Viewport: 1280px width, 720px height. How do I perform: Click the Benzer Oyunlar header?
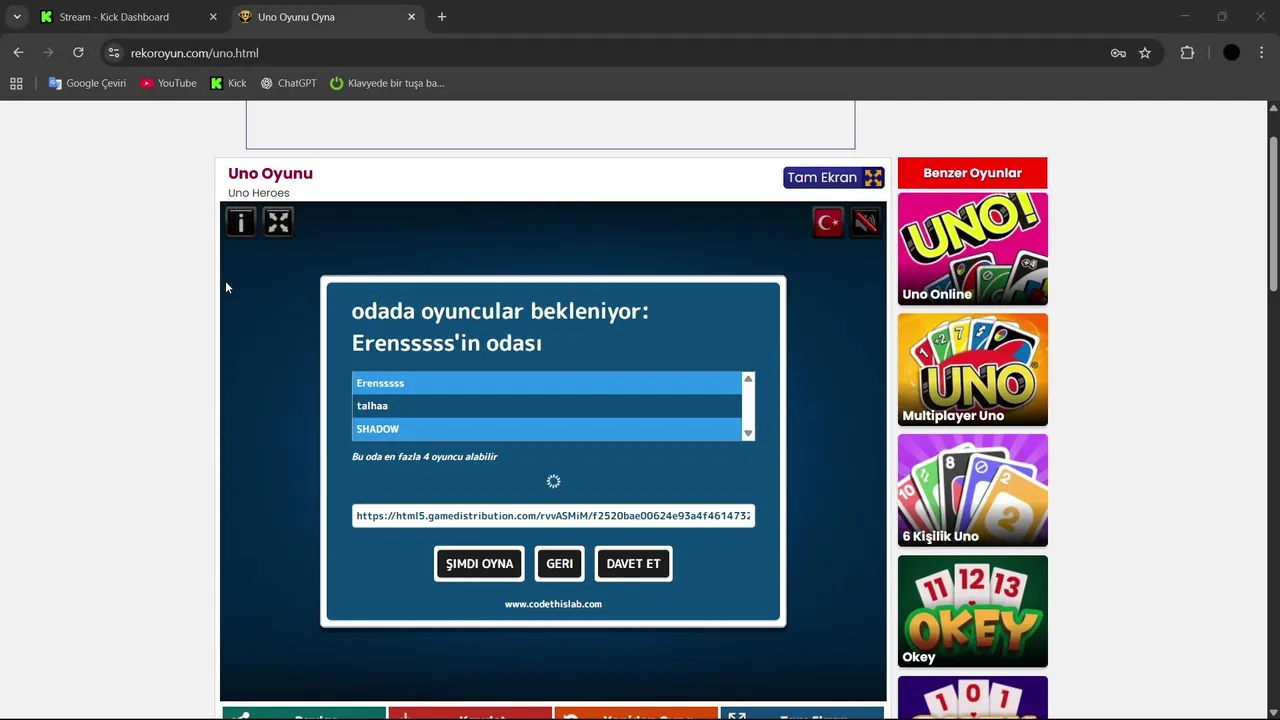pyautogui.click(x=972, y=173)
